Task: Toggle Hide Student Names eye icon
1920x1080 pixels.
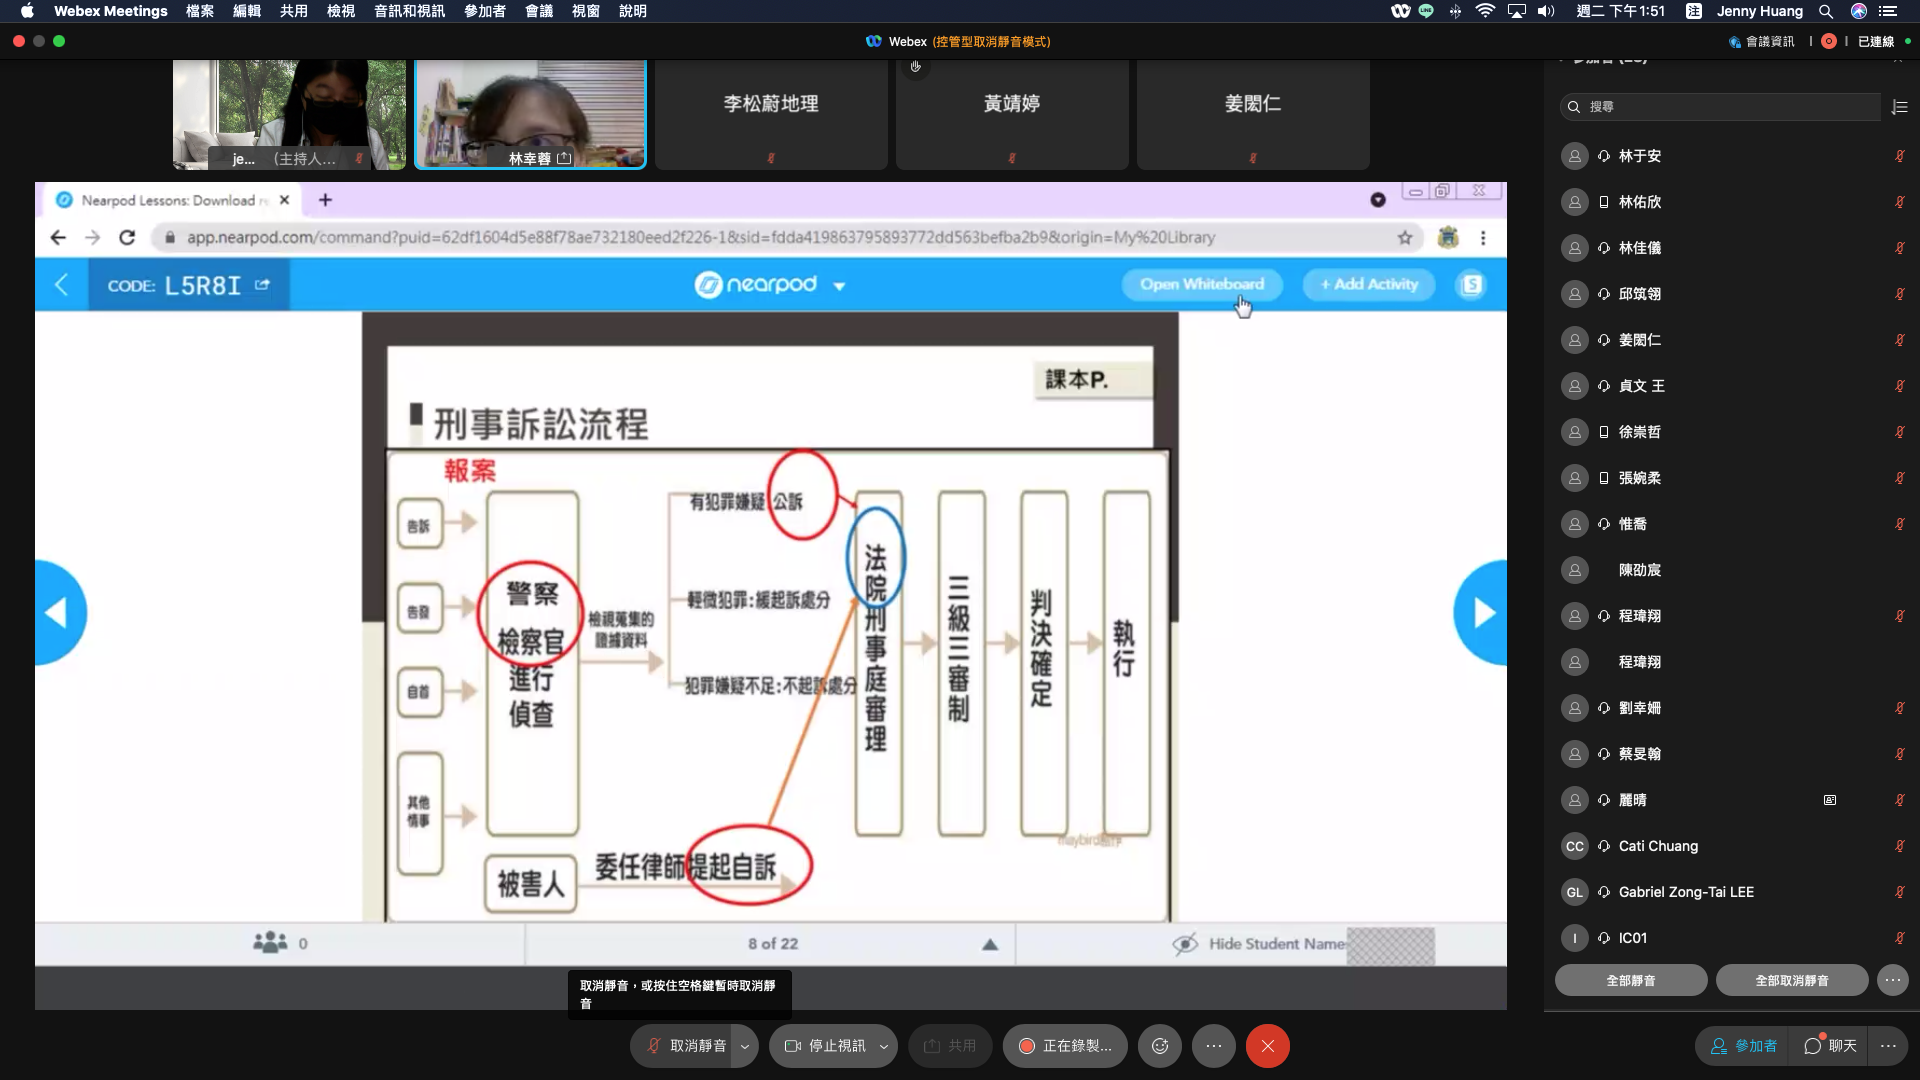Action: click(x=1185, y=944)
